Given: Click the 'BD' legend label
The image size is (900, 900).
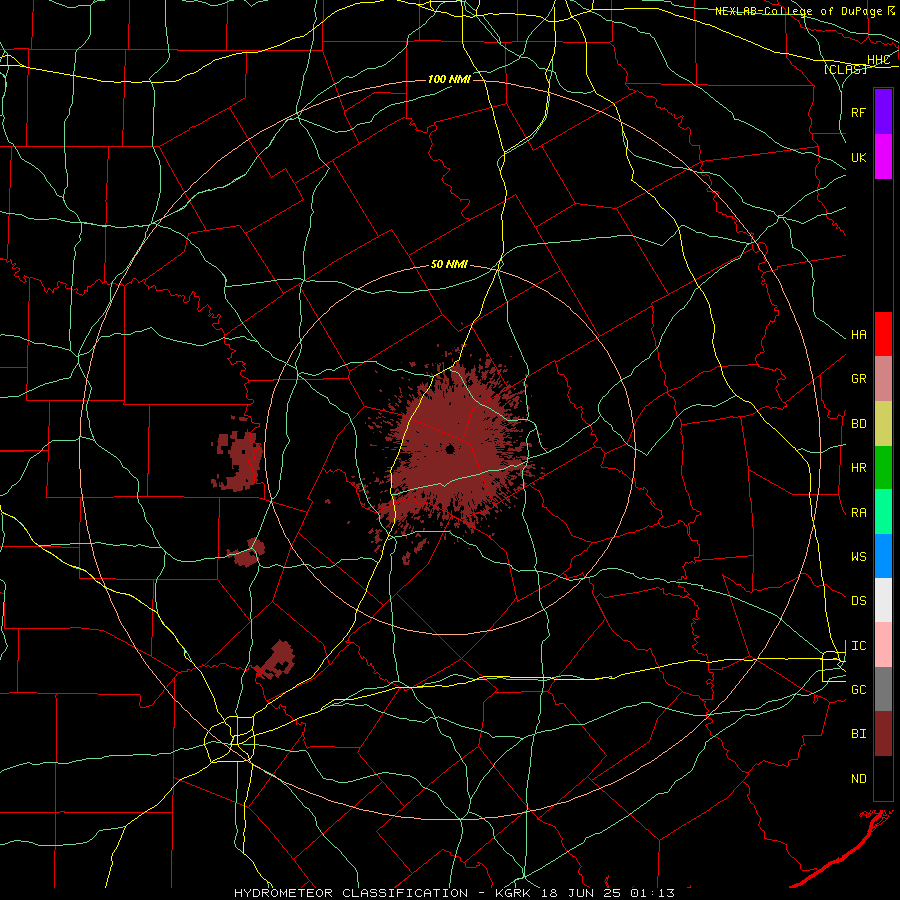Looking at the screenshot, I should (858, 424).
